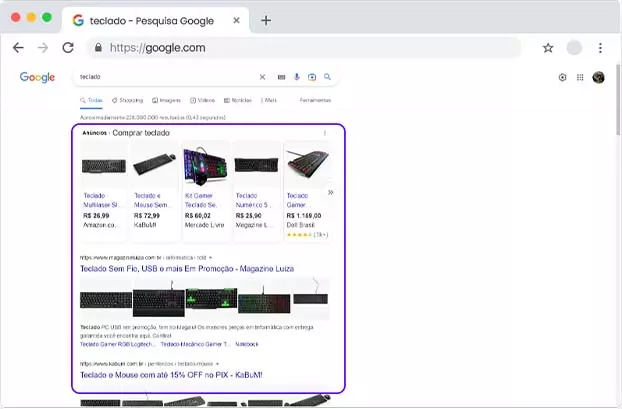Open the Teclado Gamer Dell product link
The width and height of the screenshot is (622, 409).
(298, 200)
